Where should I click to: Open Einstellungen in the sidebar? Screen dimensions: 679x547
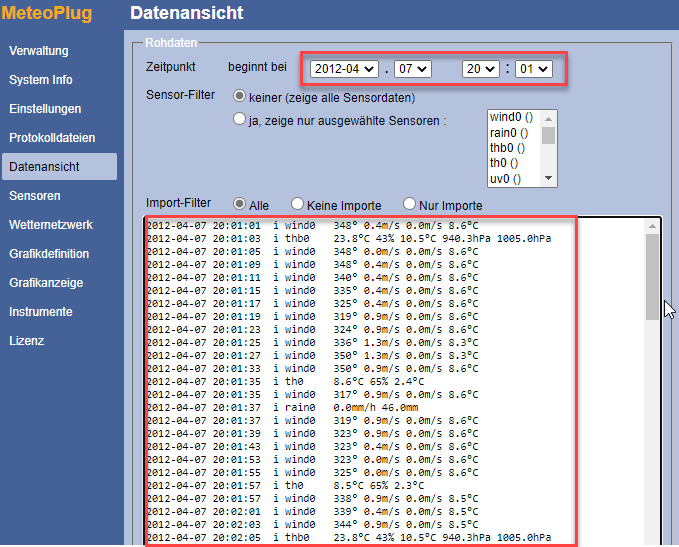45,109
